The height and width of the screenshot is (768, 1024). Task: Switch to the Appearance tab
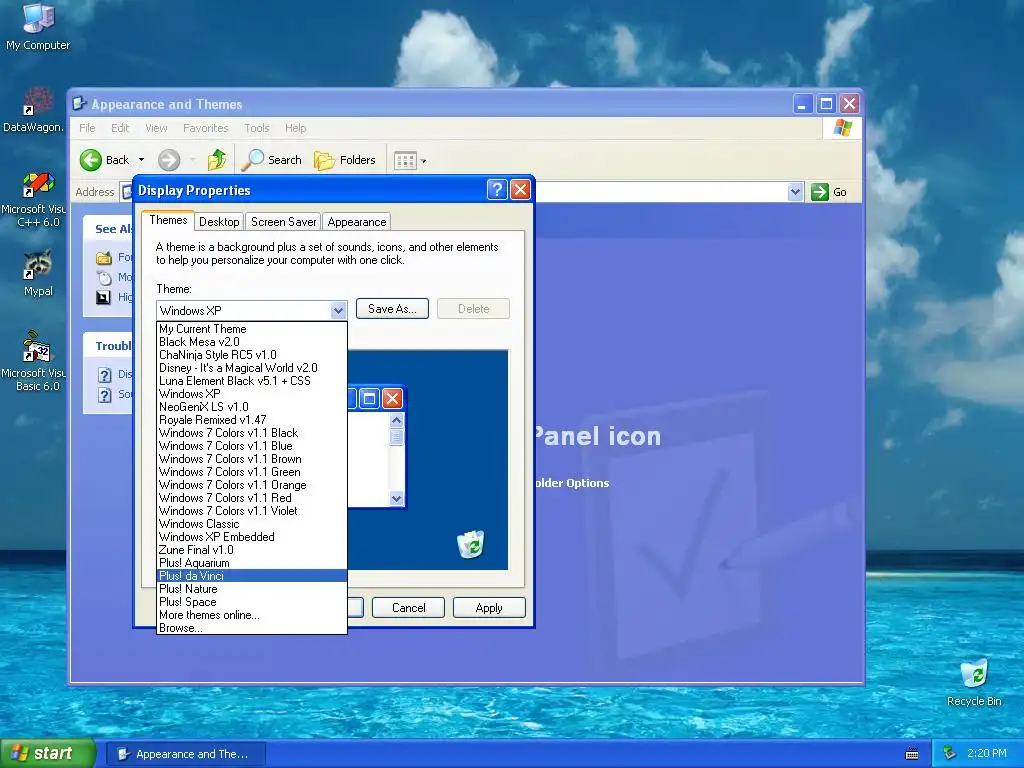pyautogui.click(x=357, y=222)
